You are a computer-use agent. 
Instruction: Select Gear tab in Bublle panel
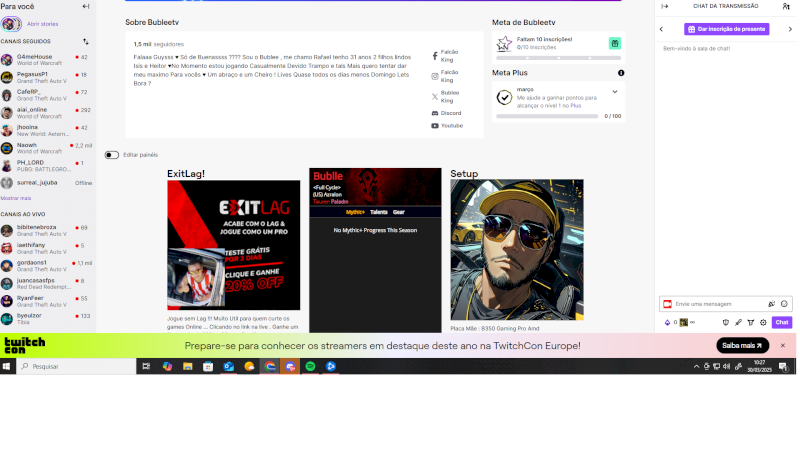pos(398,212)
